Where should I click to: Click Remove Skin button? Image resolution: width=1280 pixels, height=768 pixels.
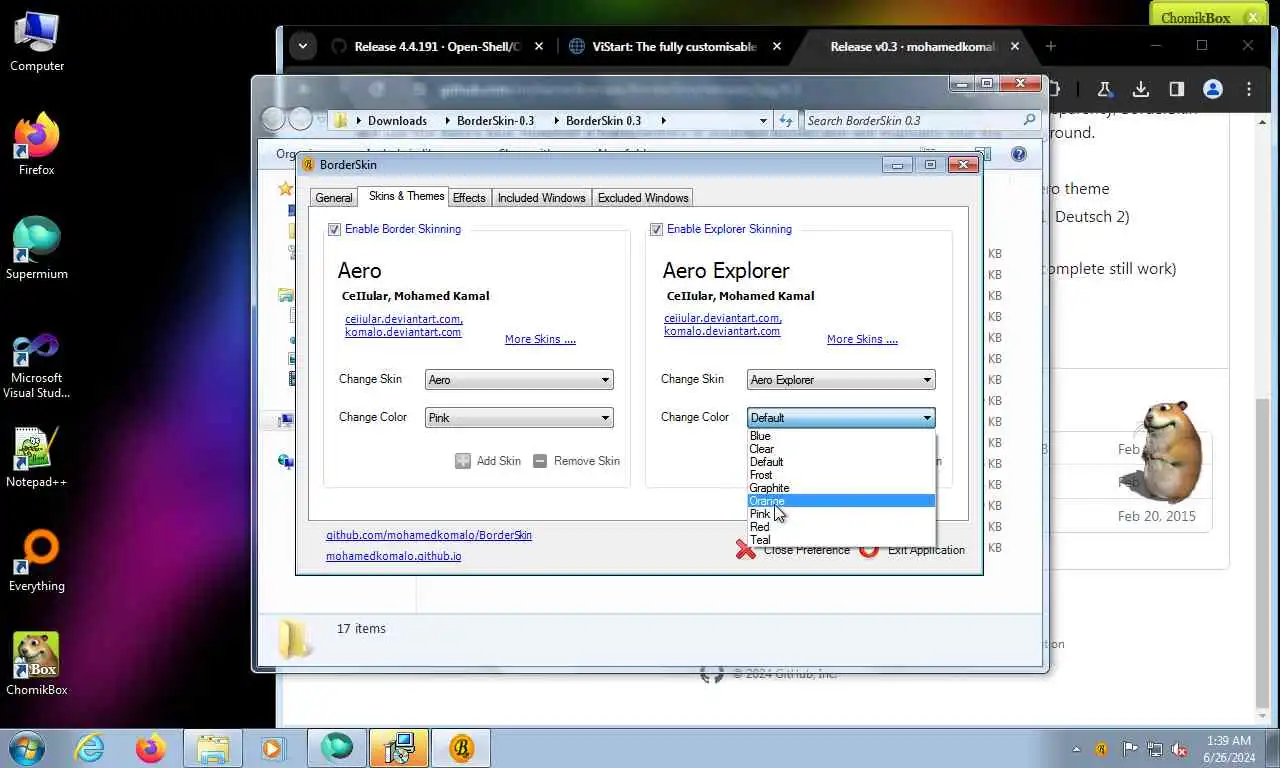(576, 461)
